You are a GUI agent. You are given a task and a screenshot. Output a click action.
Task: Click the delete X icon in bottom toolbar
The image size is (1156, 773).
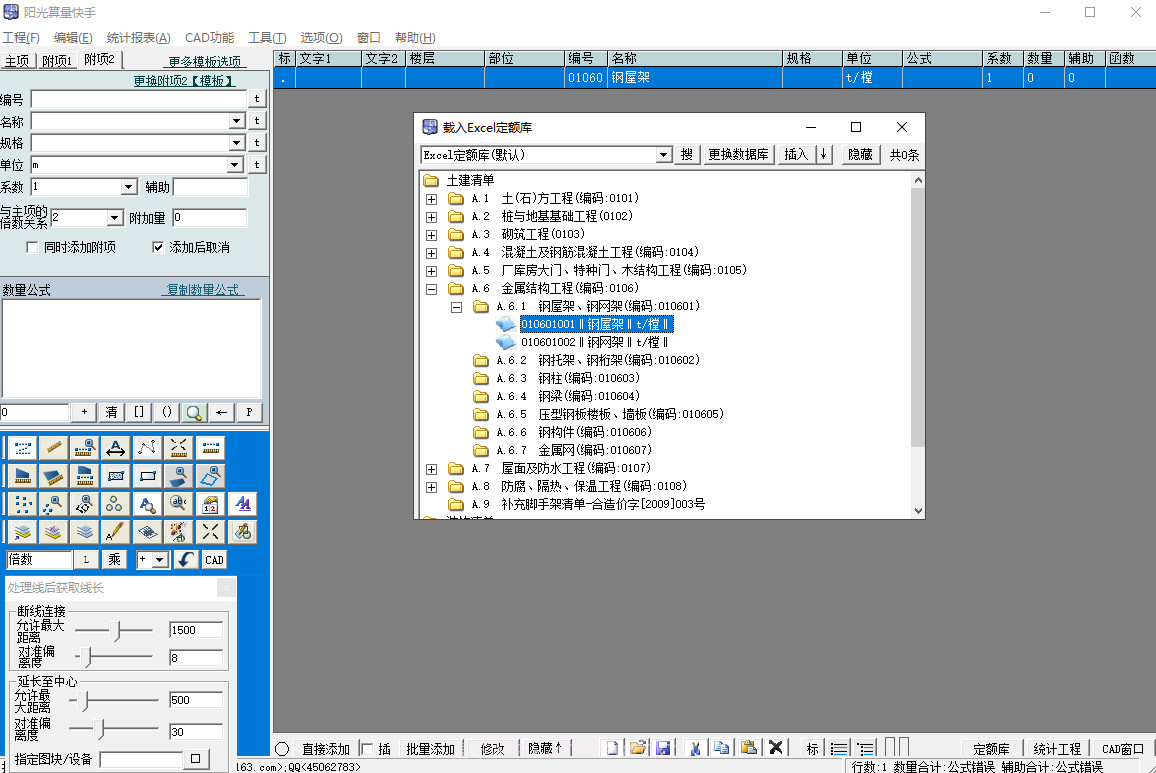point(774,747)
